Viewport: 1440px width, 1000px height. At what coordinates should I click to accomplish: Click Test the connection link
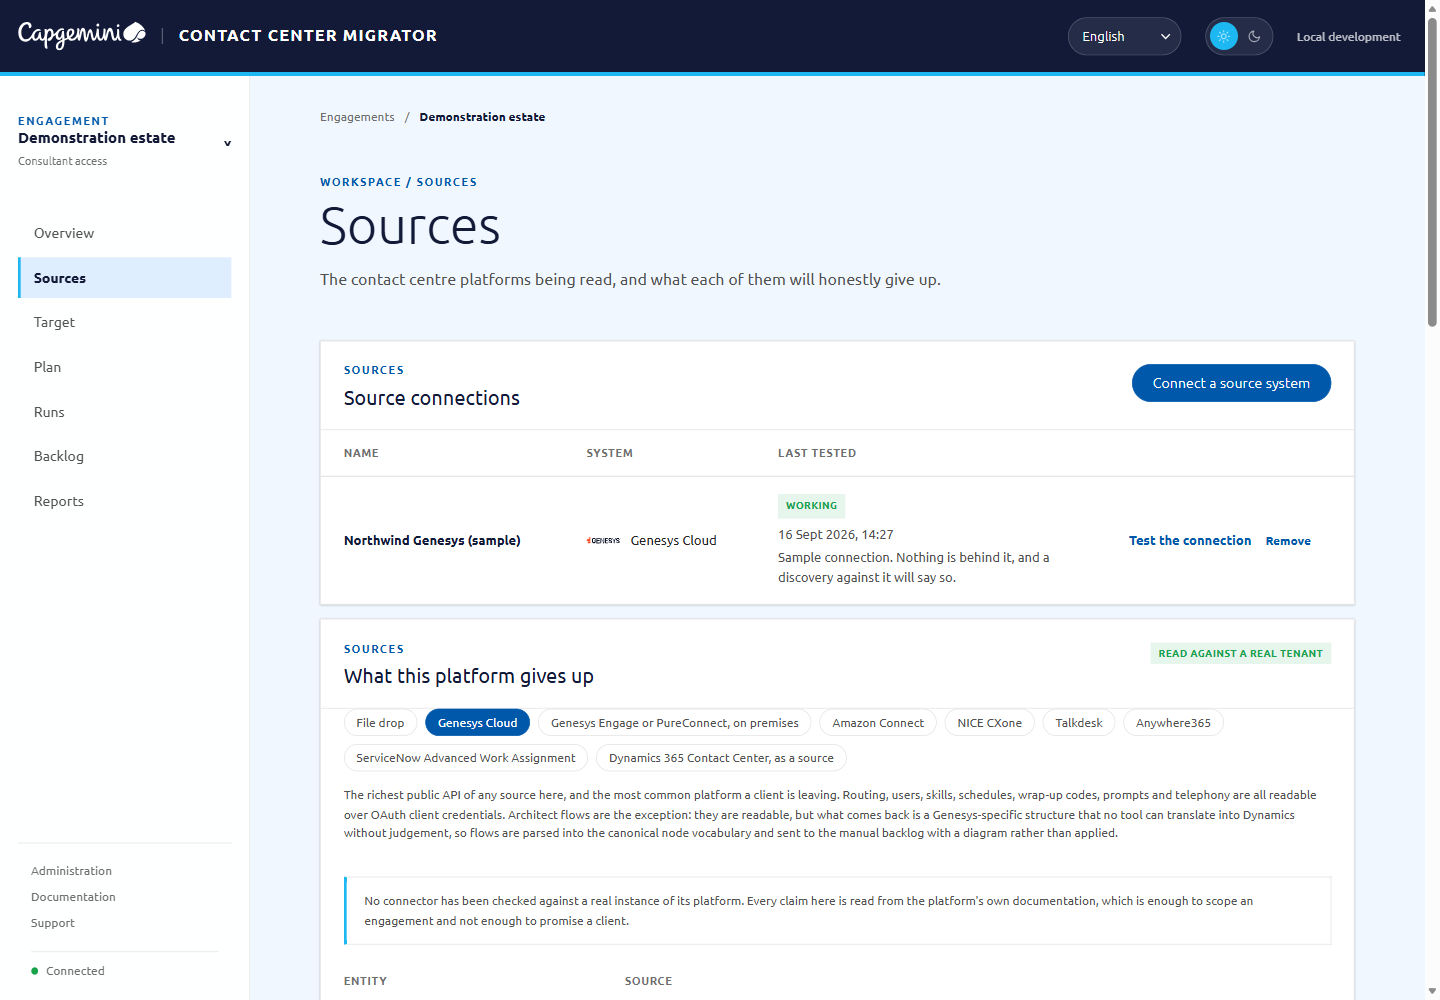point(1190,541)
